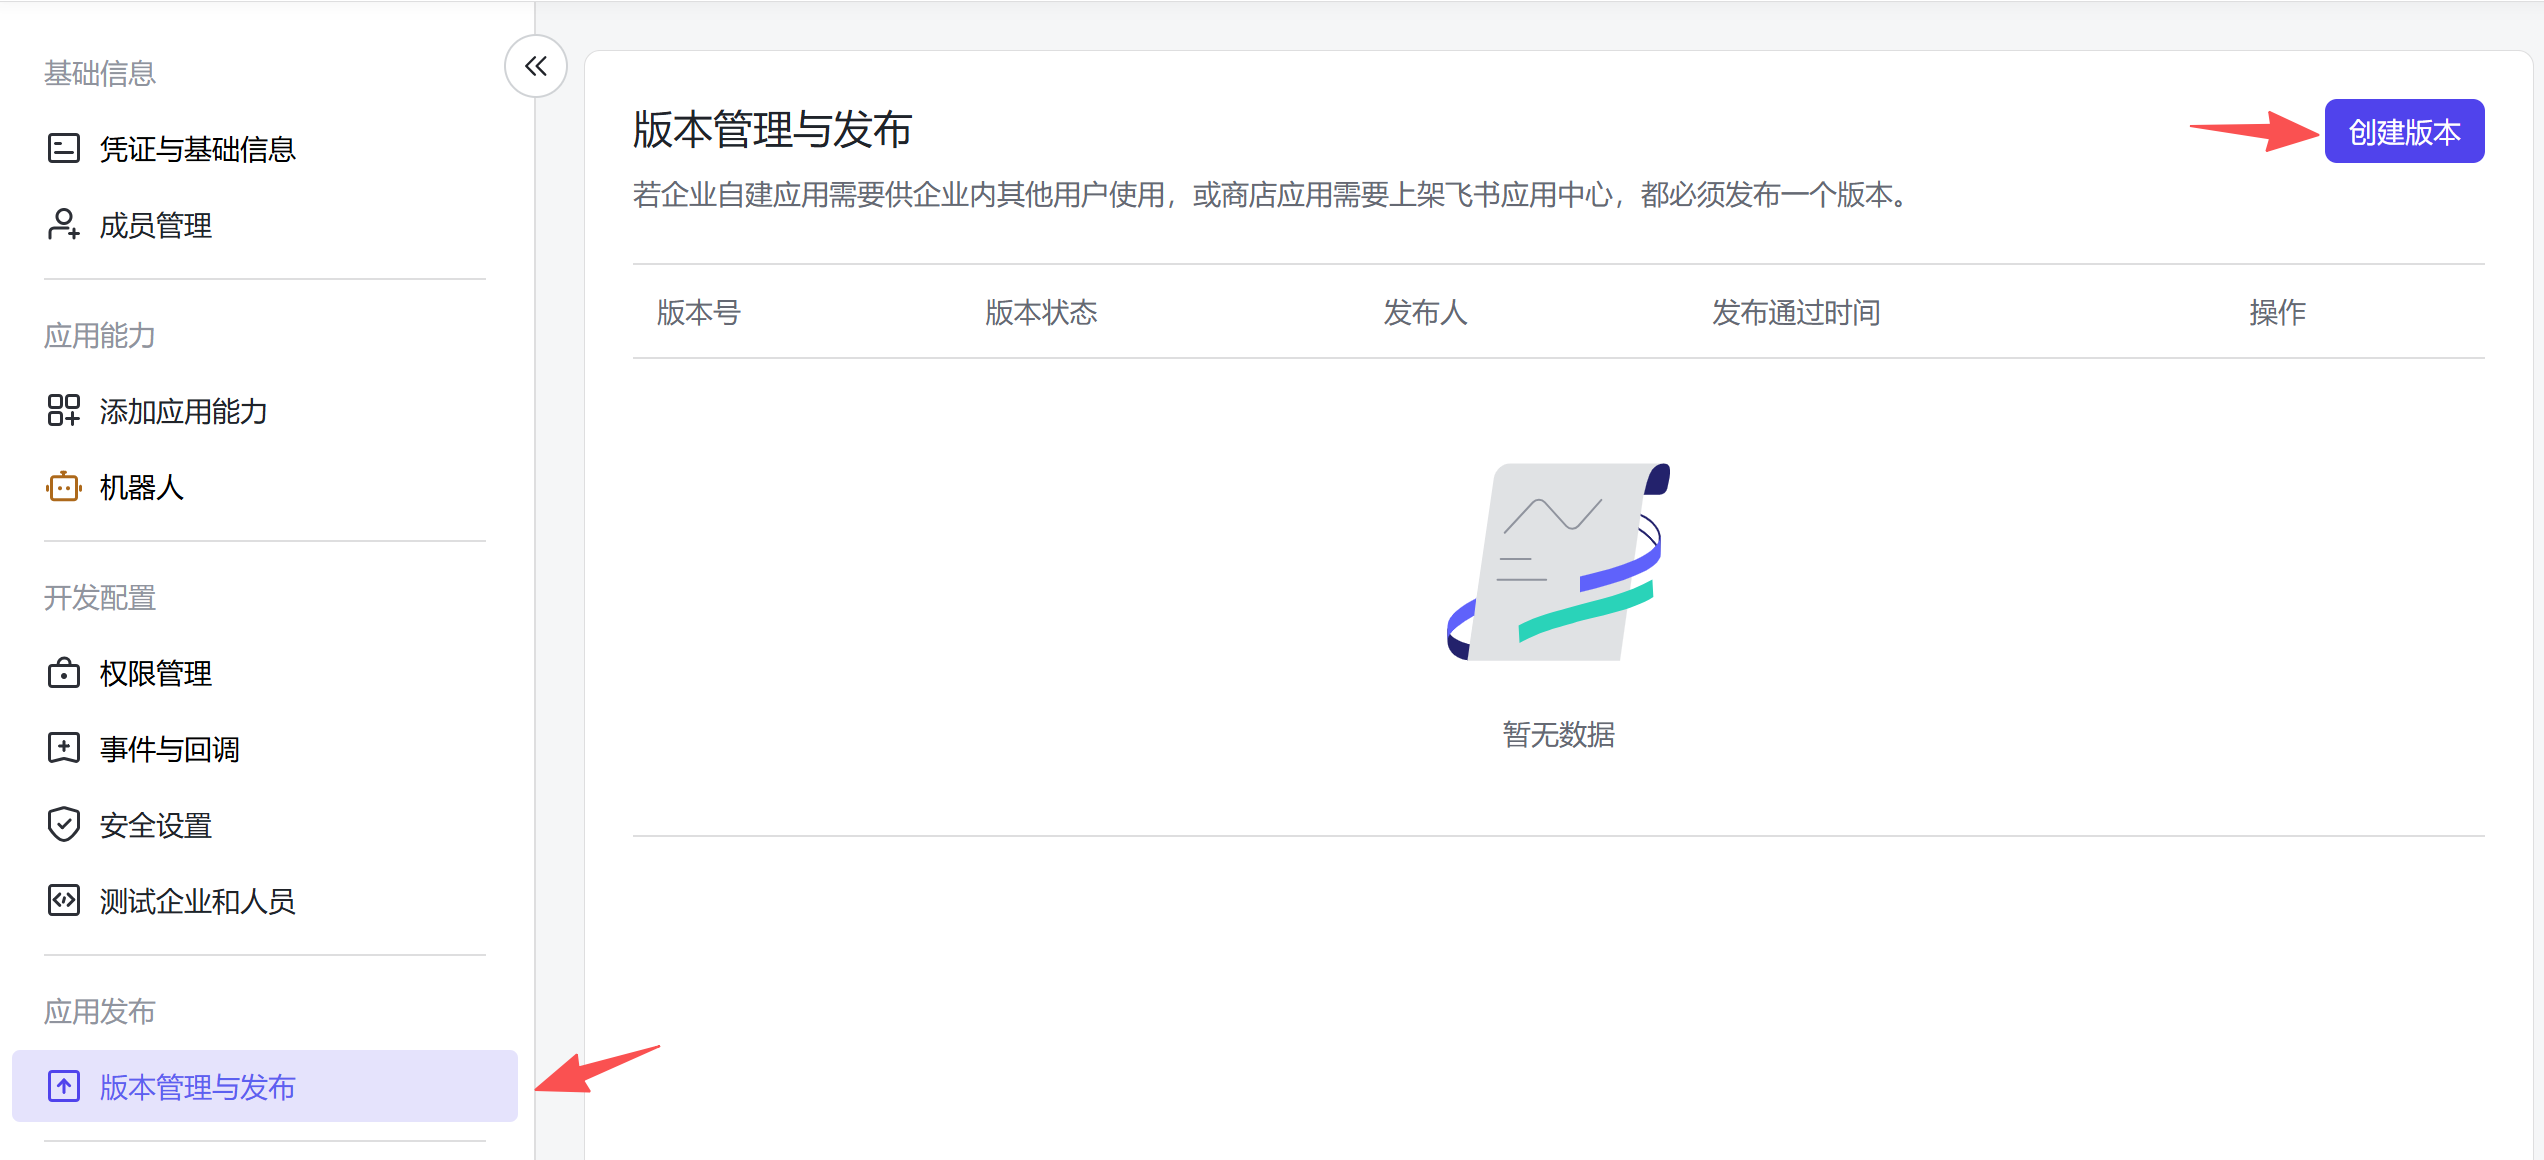Click the version release upload icon
The image size is (2544, 1160).
(63, 1086)
